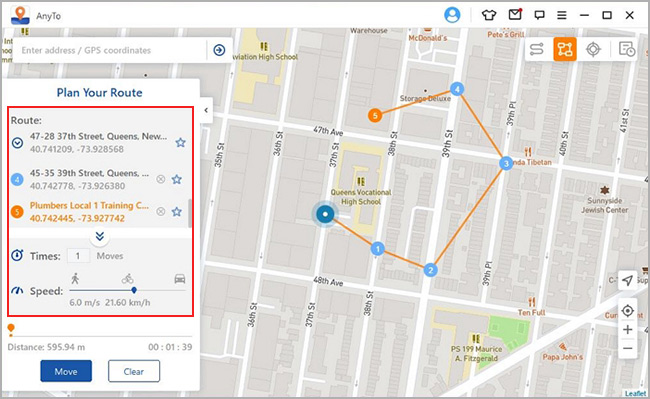Click route waypoint 4 on the map

click(457, 89)
